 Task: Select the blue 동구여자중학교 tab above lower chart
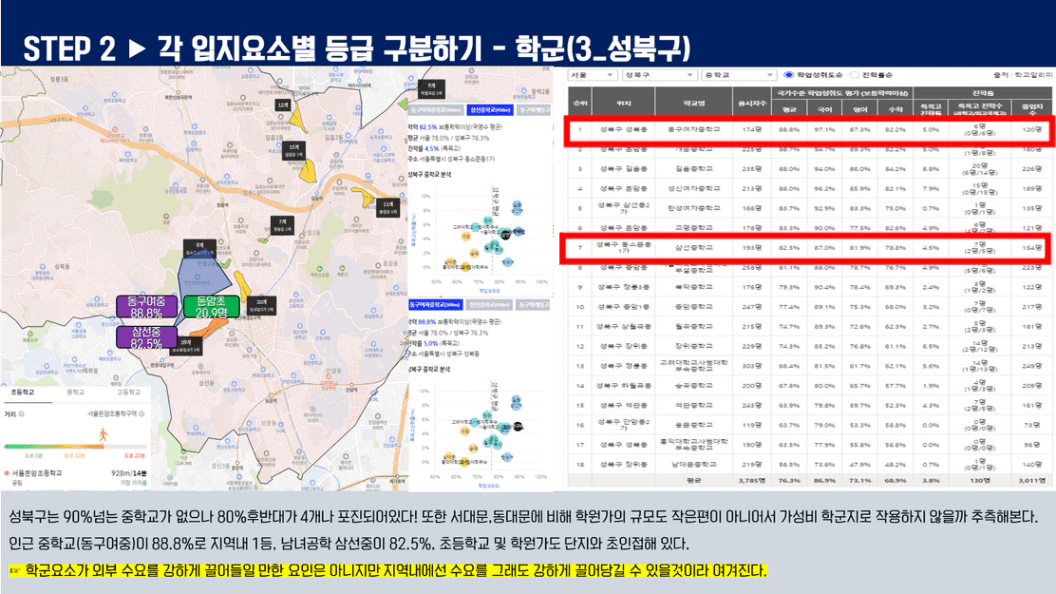(x=435, y=305)
